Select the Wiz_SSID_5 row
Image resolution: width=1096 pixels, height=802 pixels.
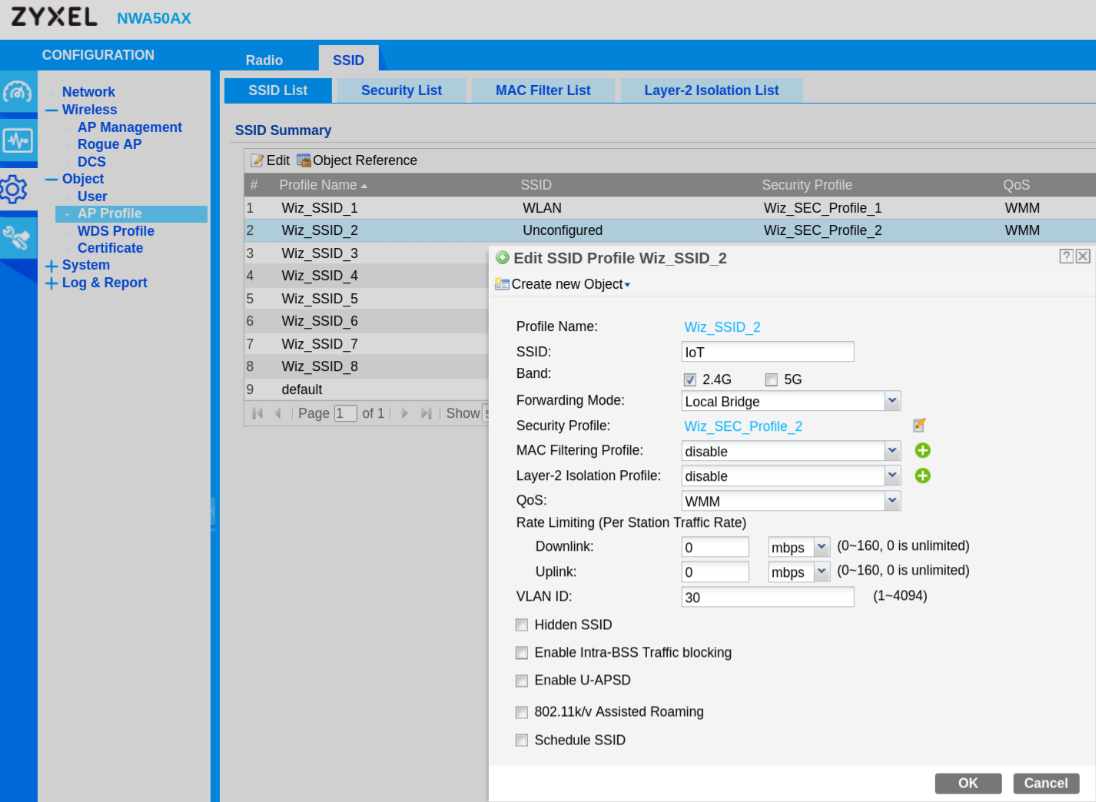tap(366, 299)
